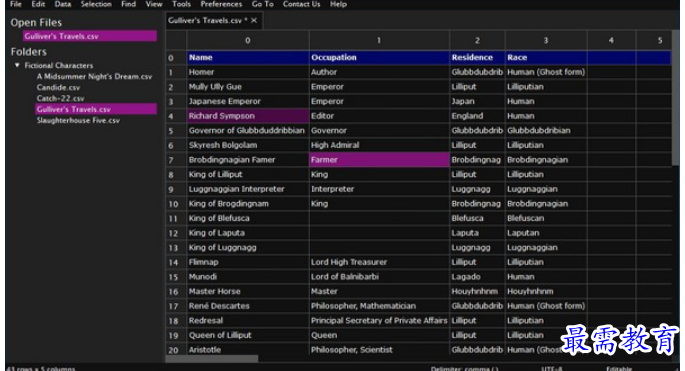
Task: Open A Midsummer Night's Dream.csv file
Action: [x=94, y=76]
